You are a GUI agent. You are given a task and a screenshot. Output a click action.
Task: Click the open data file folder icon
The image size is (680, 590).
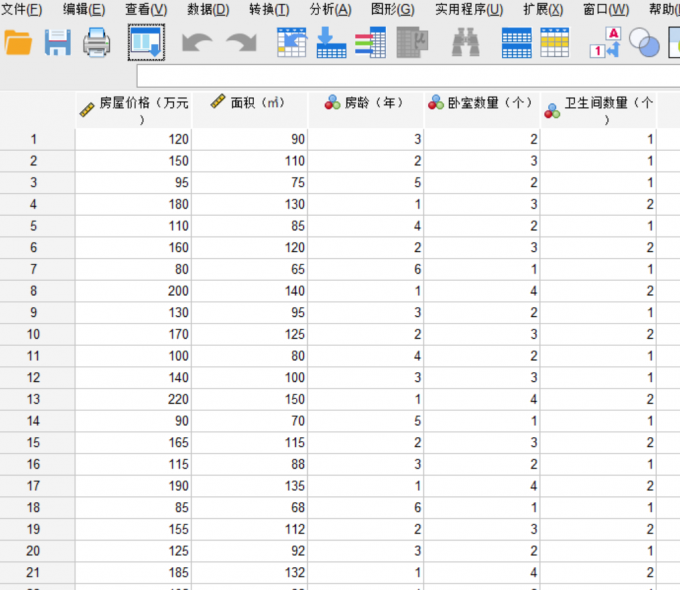[19, 43]
